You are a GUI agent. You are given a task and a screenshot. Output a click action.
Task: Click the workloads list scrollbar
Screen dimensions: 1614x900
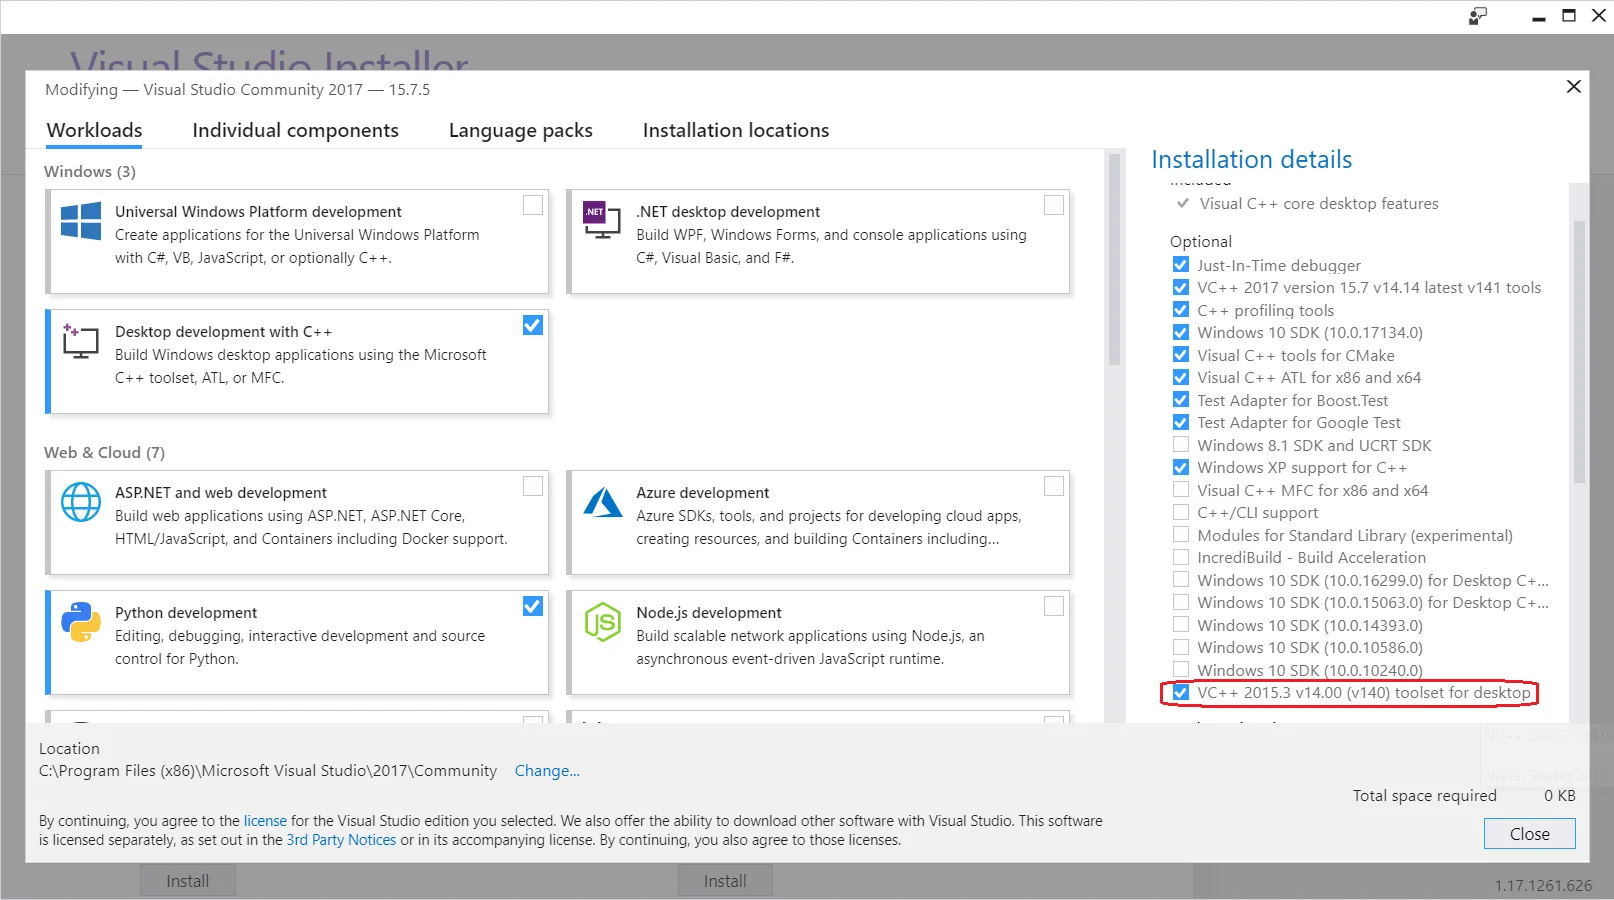1115,260
